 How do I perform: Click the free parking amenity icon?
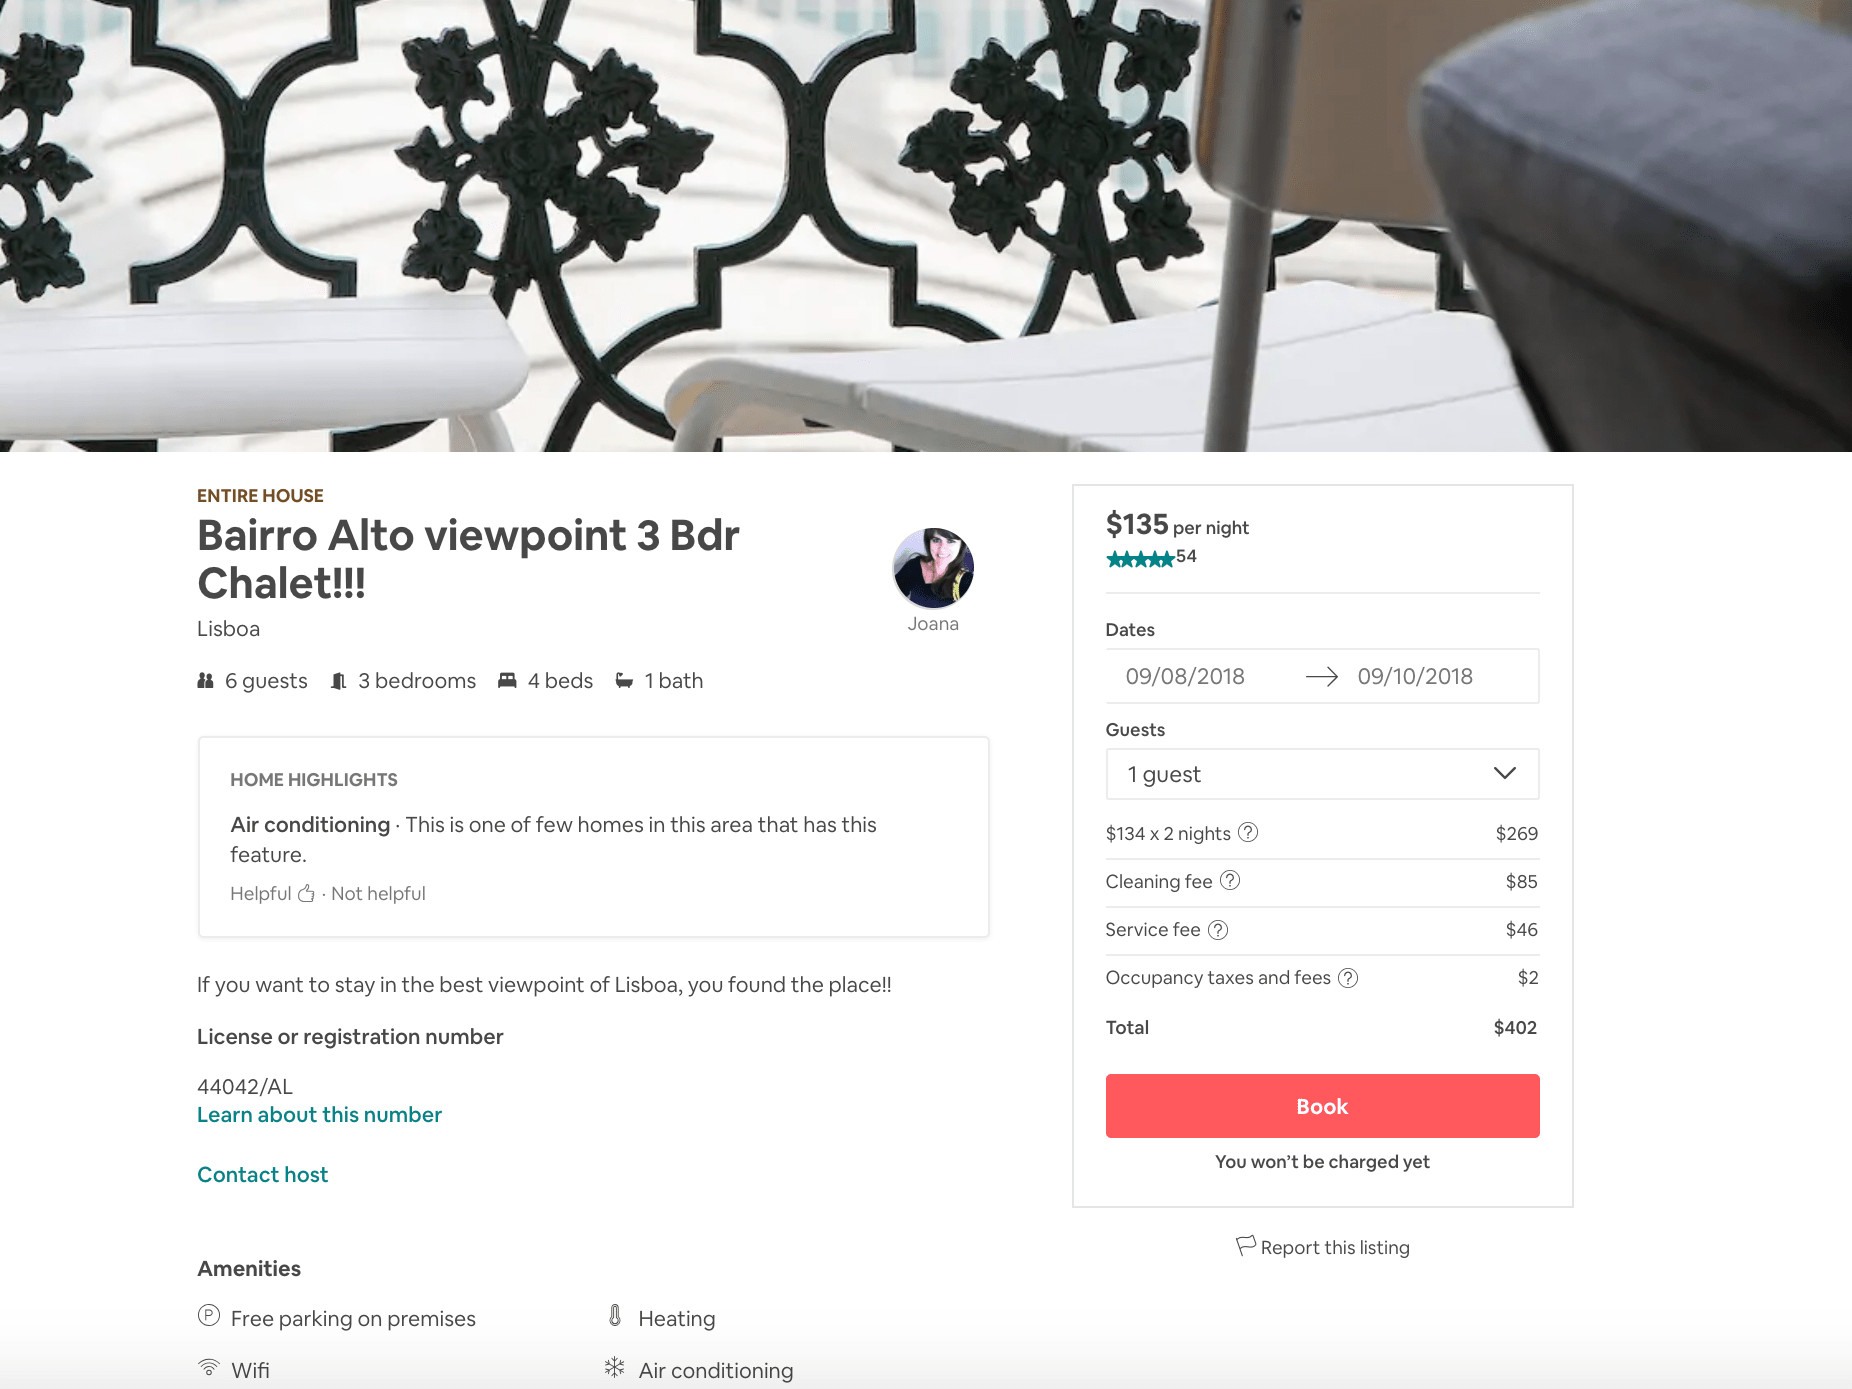[209, 1315]
